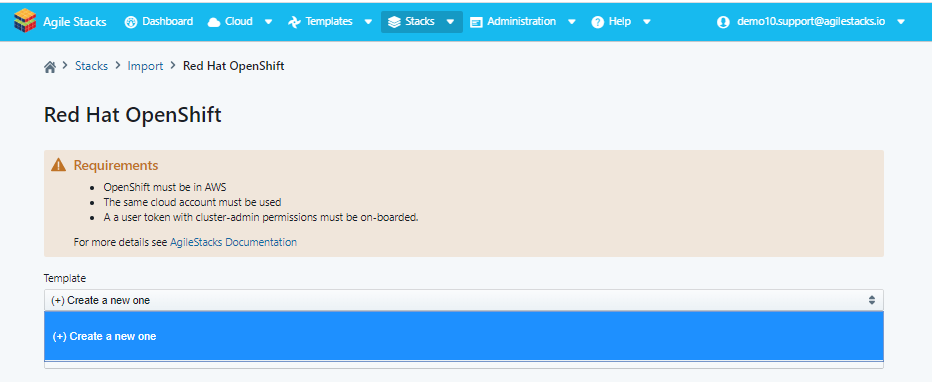932x382 pixels.
Task: Choose '(+) Create a new one' option
Action: tap(464, 336)
